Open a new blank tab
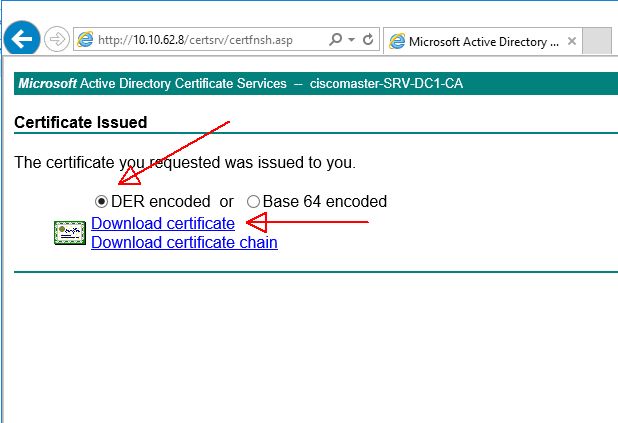Image resolution: width=618 pixels, height=423 pixels. [x=597, y=40]
